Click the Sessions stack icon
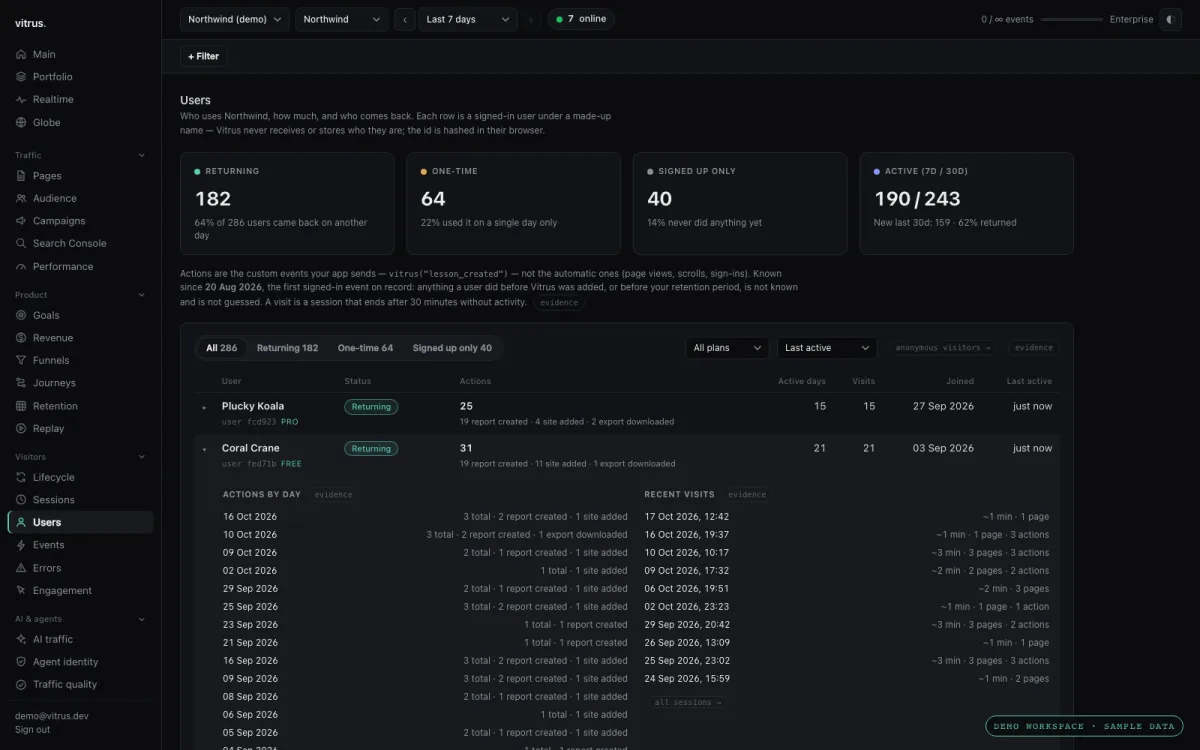The image size is (1200, 750). (x=21, y=500)
